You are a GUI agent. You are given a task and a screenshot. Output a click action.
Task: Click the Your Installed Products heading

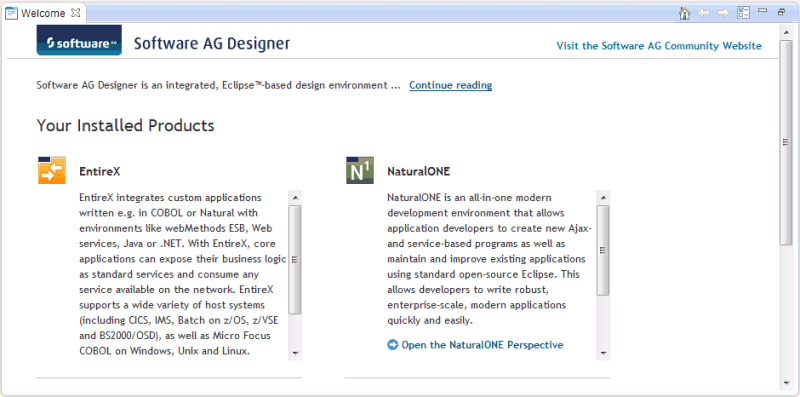126,126
